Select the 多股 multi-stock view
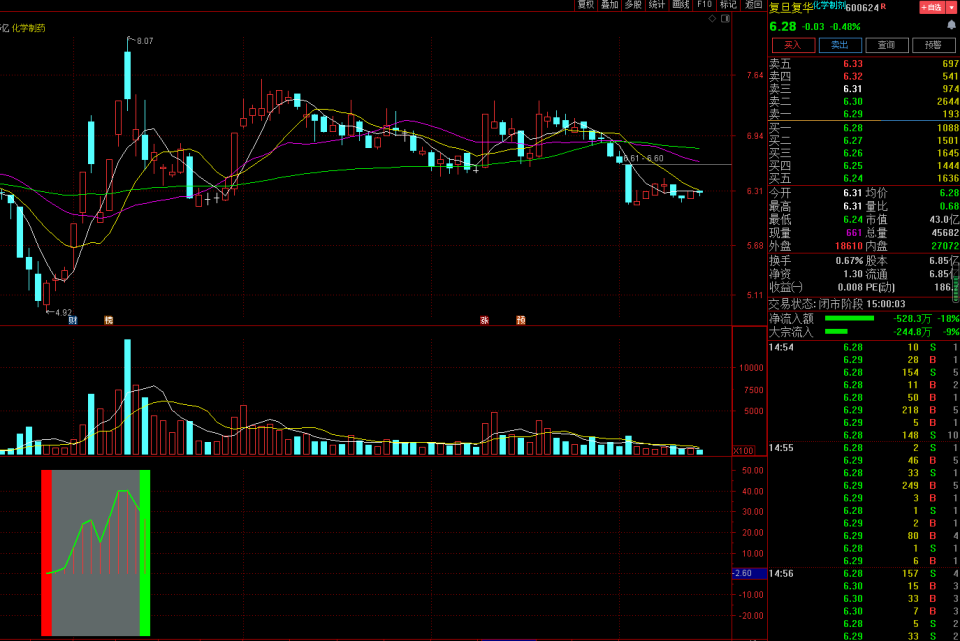Screen dimensions: 960x641 click(x=633, y=5)
